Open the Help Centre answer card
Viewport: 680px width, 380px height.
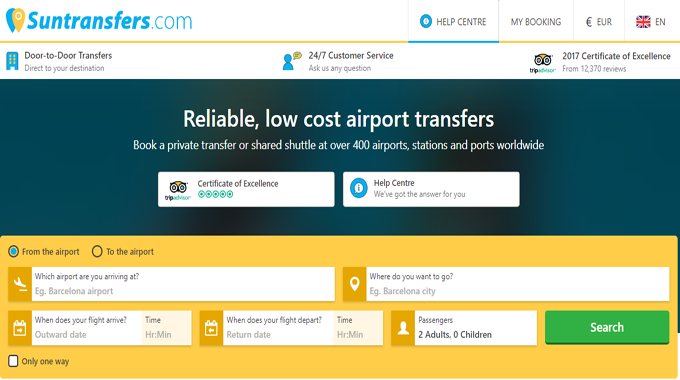(431, 189)
